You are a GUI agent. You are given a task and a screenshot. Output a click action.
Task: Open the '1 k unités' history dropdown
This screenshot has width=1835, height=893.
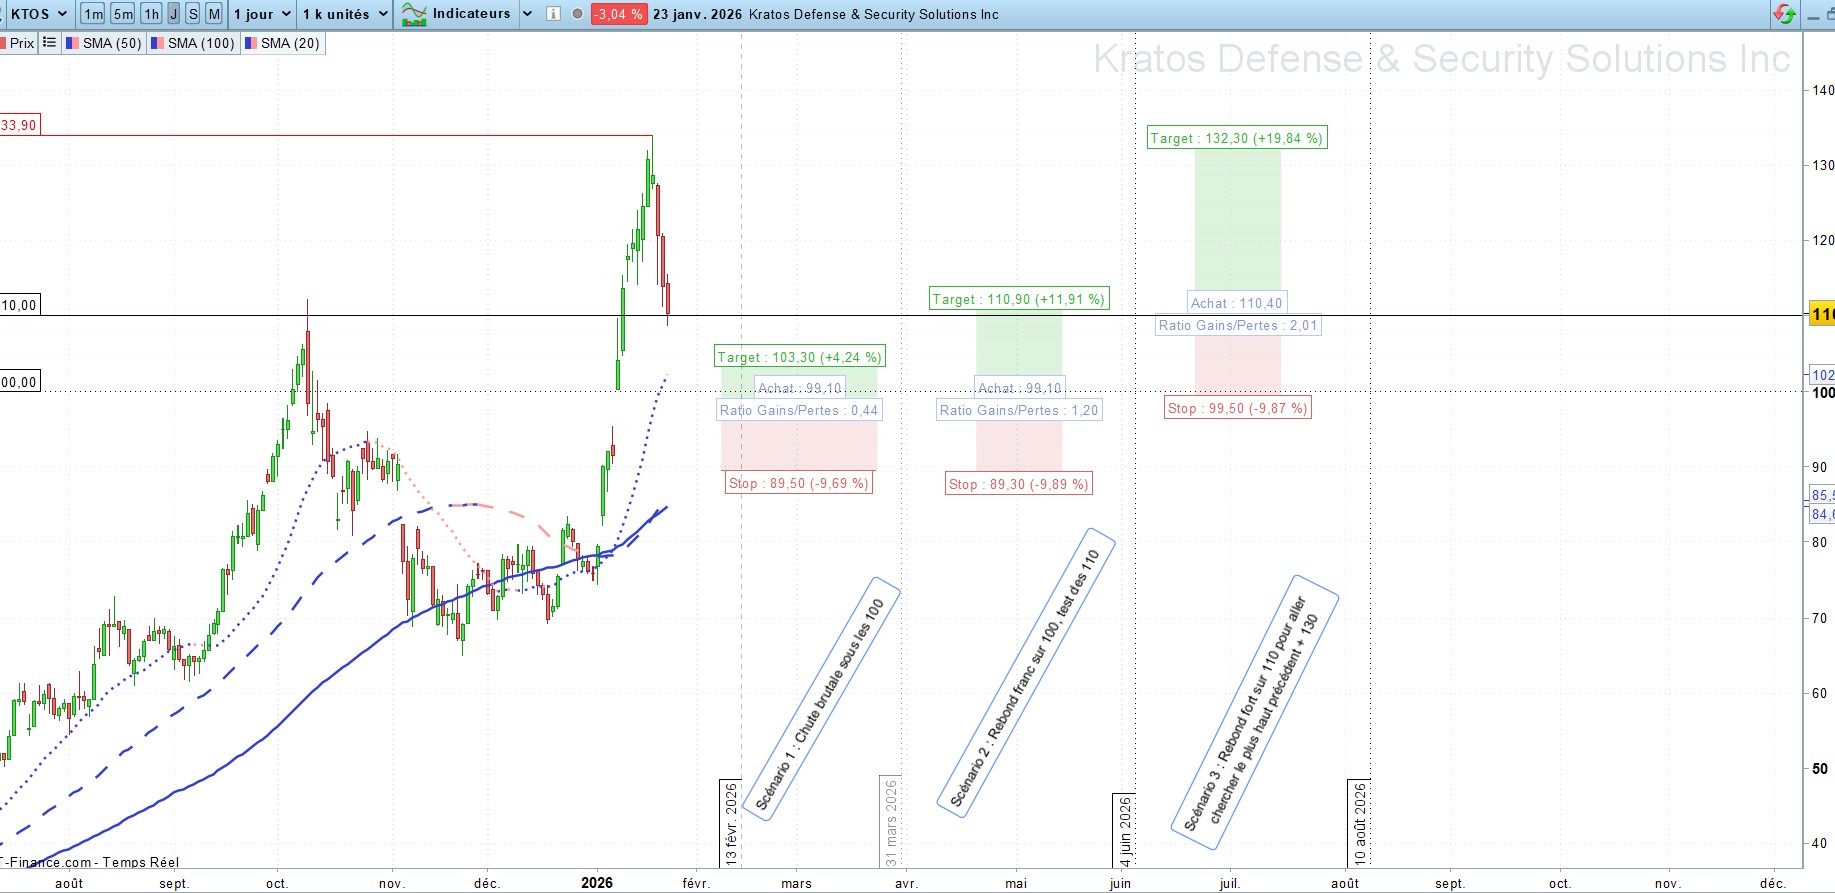pos(345,14)
